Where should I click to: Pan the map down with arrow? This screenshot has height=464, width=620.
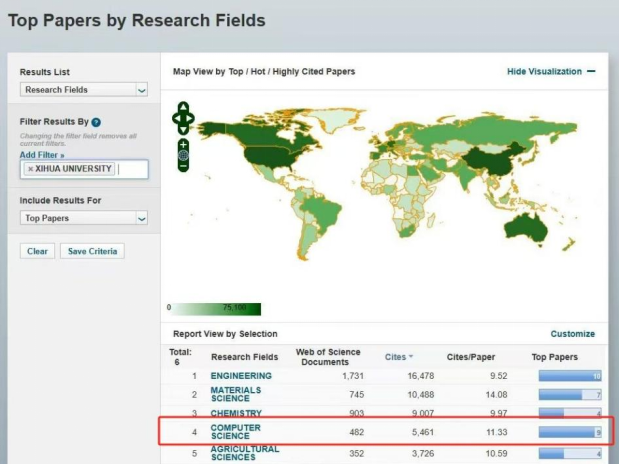click(x=183, y=129)
